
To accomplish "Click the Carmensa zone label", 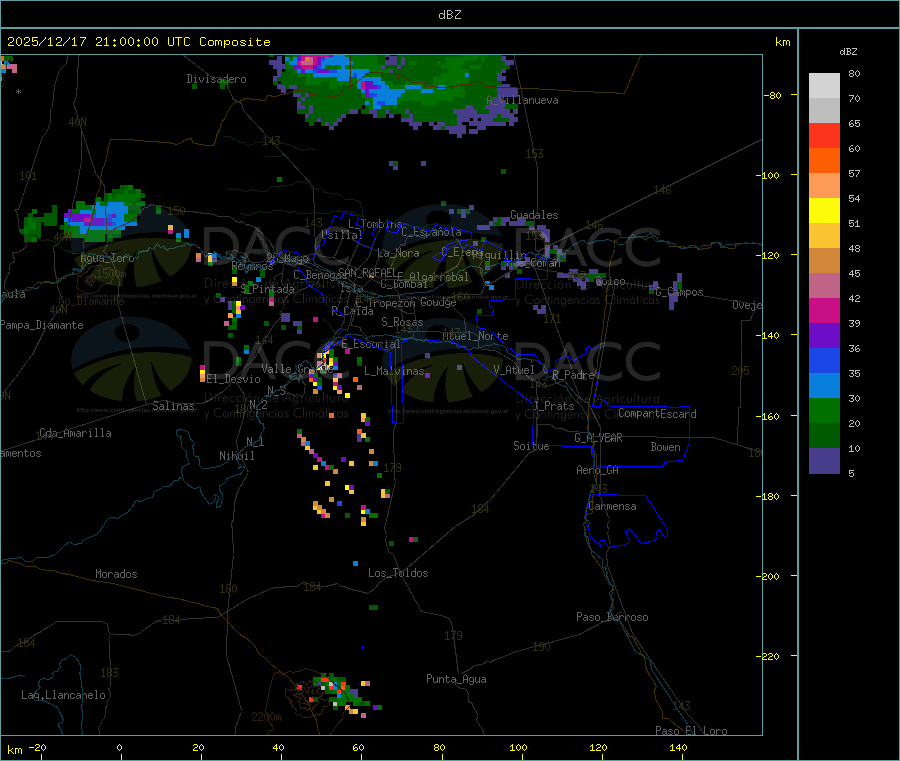I will pos(612,506).
